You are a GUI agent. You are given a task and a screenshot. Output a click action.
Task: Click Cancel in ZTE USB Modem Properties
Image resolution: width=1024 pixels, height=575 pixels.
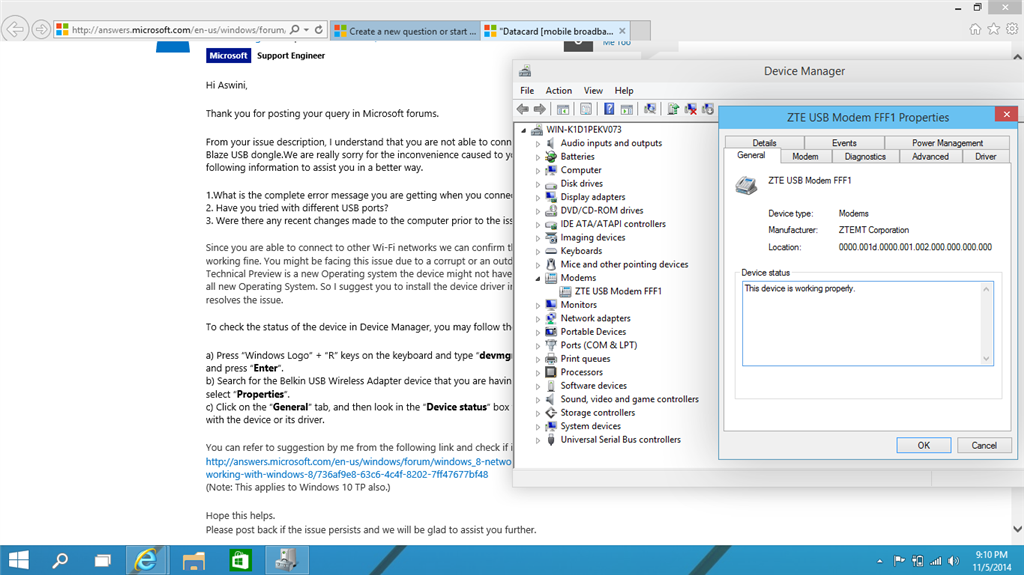[984, 446]
